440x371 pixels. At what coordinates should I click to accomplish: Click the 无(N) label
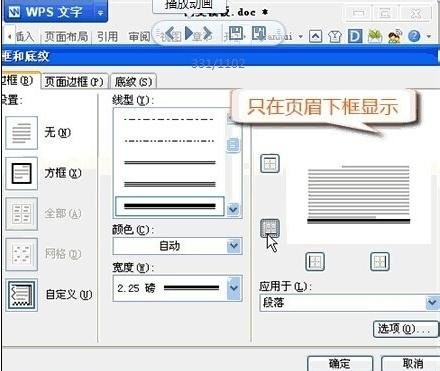(x=57, y=133)
